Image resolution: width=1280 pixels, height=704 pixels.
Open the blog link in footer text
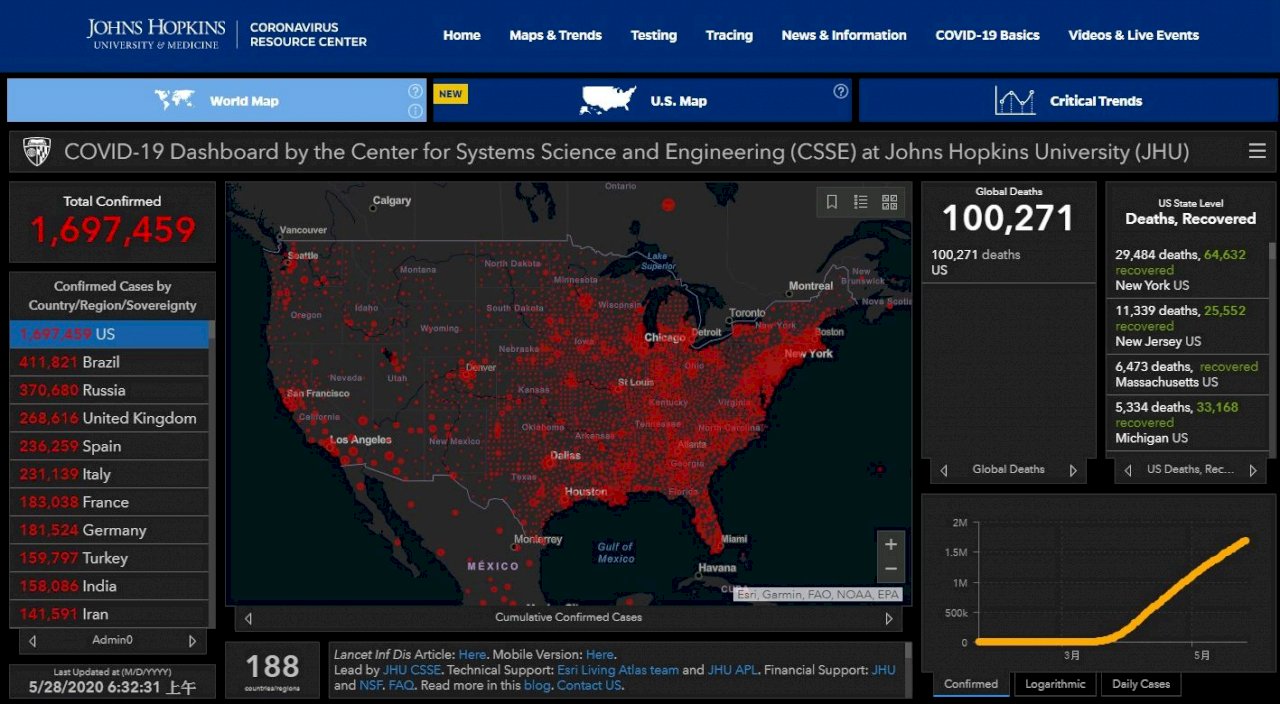click(x=537, y=686)
